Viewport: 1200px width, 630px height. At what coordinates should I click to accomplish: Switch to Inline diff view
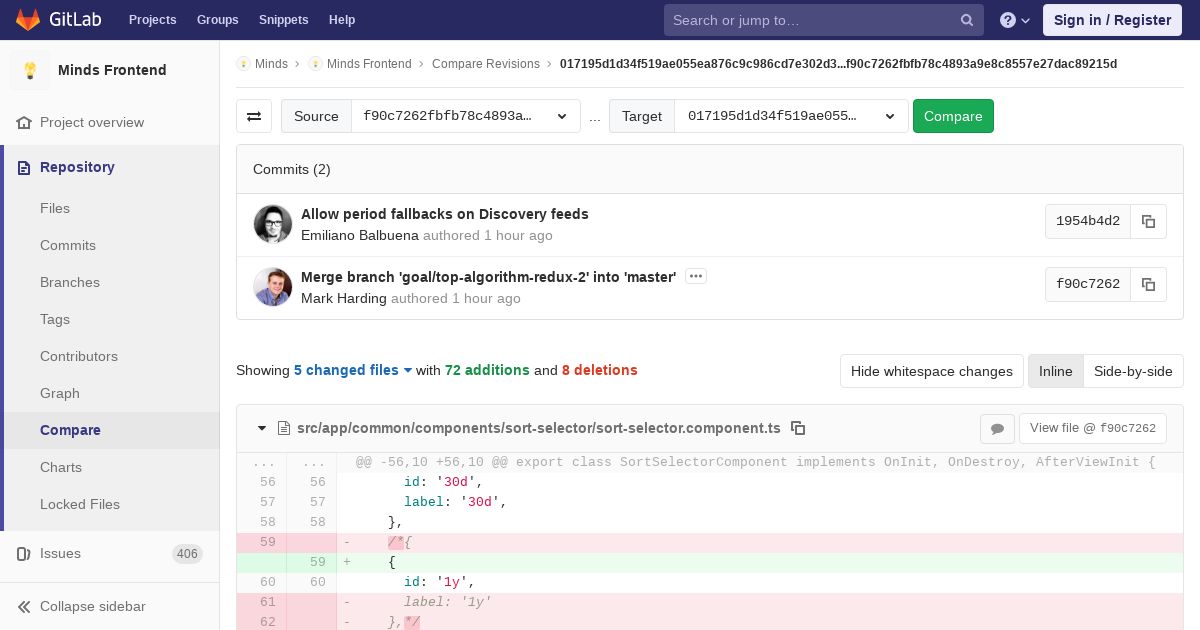tap(1055, 371)
